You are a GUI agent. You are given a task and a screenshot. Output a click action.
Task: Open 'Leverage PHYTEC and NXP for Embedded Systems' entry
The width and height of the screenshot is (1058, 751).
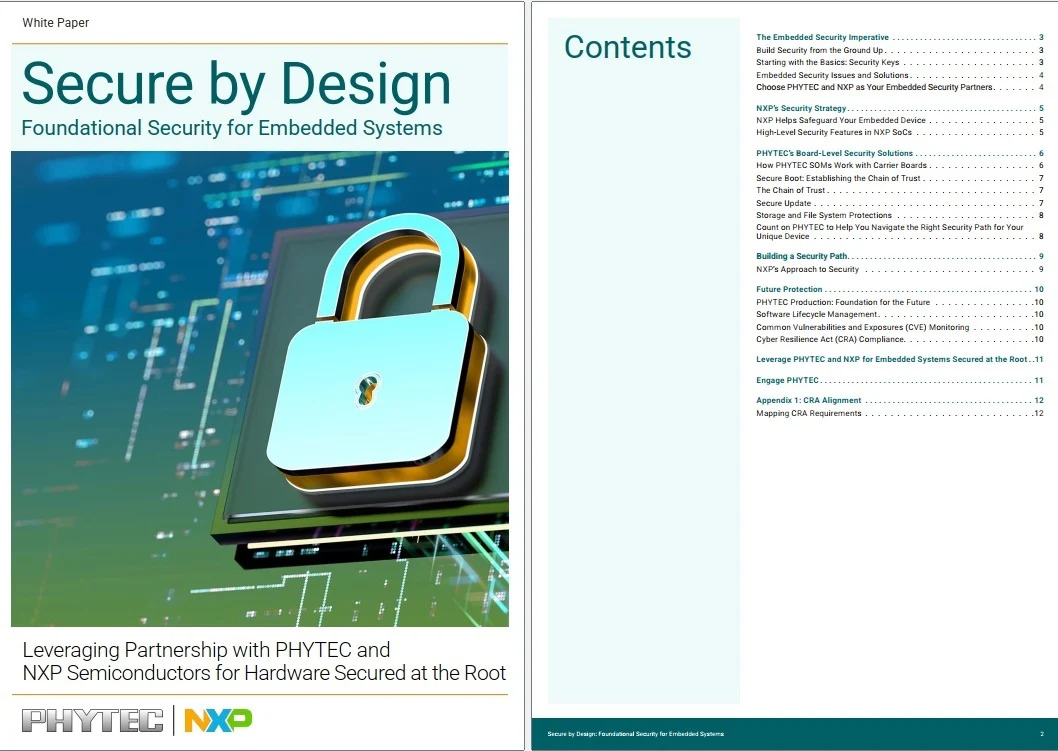(x=899, y=360)
